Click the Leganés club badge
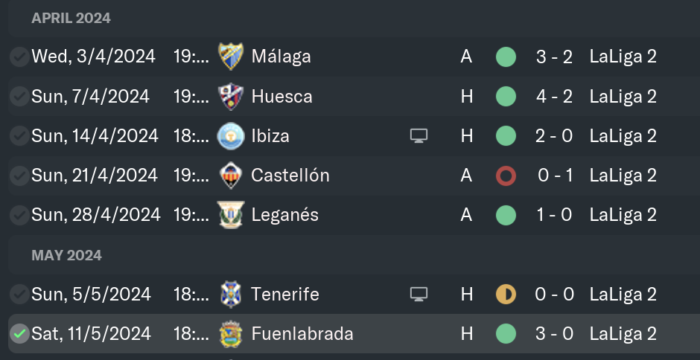This screenshot has height=360, width=700. coord(231,215)
